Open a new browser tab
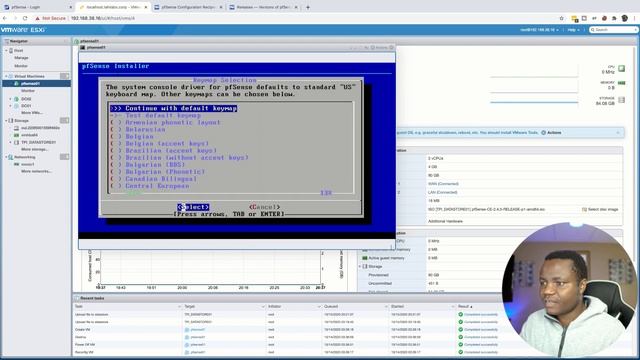 pyautogui.click(x=308, y=7)
